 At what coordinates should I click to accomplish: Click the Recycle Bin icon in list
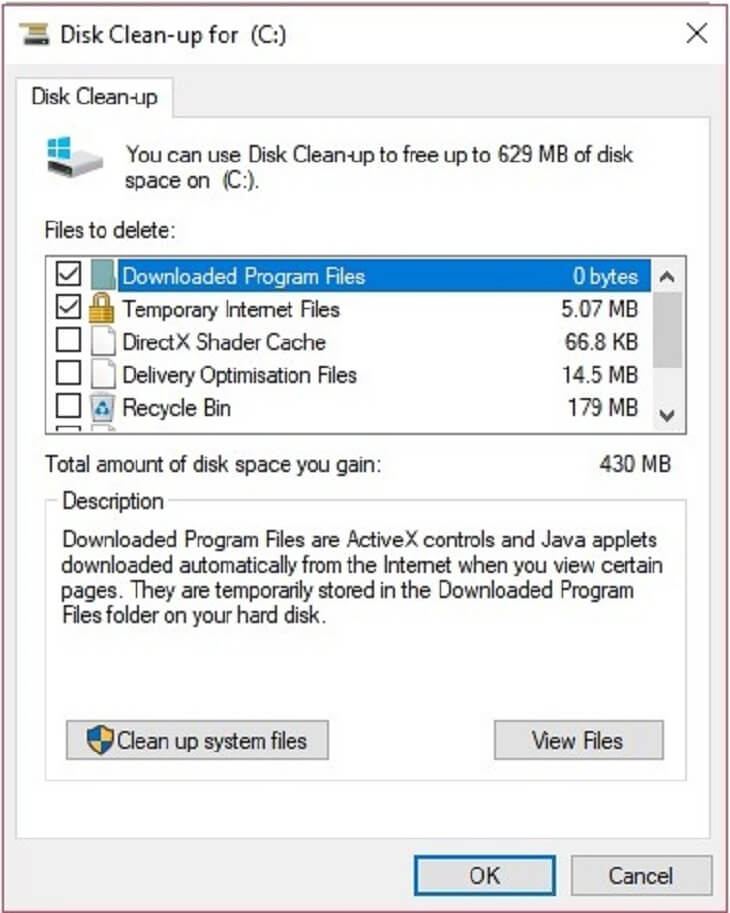pyautogui.click(x=102, y=408)
